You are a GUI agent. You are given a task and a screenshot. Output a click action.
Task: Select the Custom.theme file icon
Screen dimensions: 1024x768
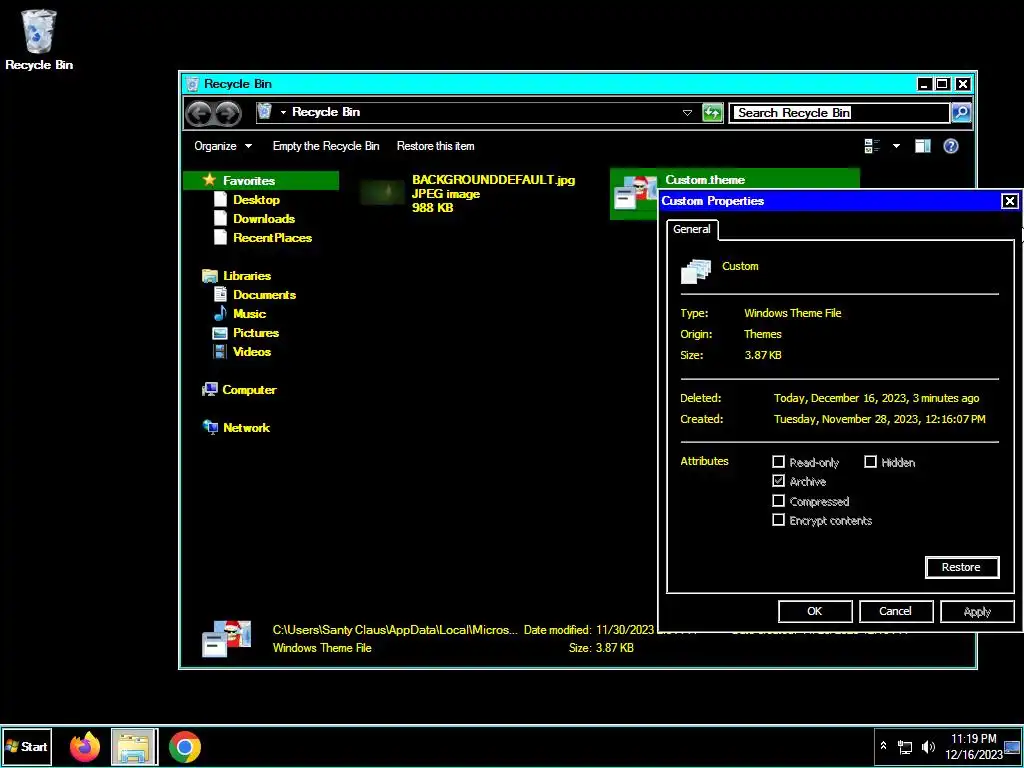635,193
